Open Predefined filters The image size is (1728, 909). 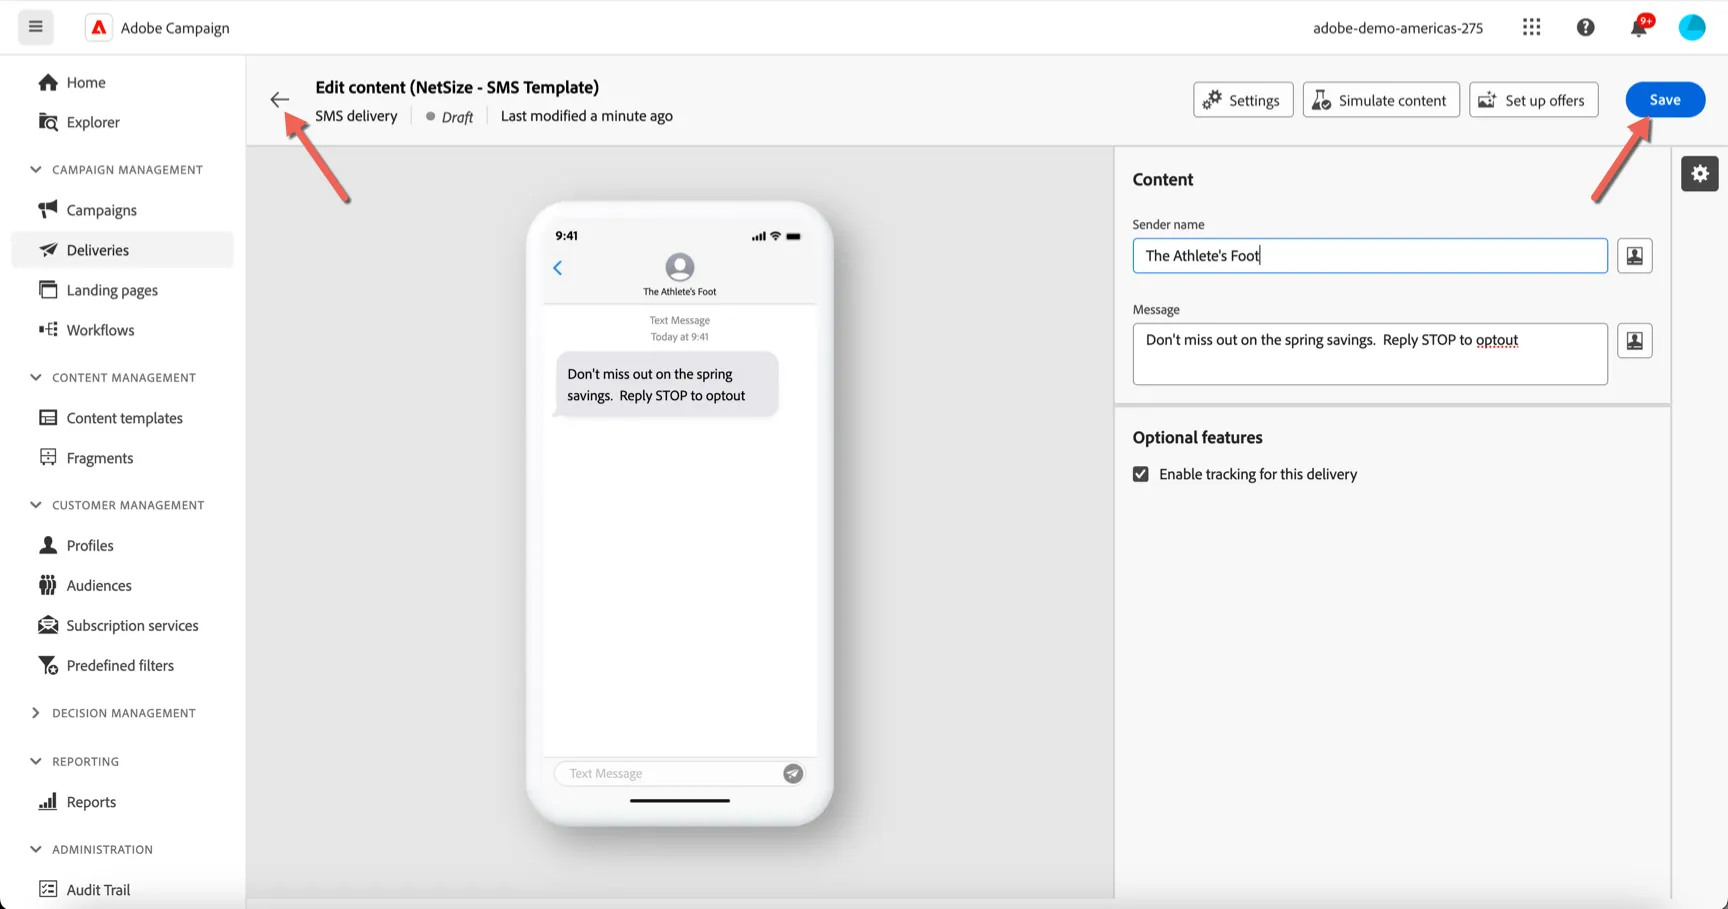click(x=122, y=665)
